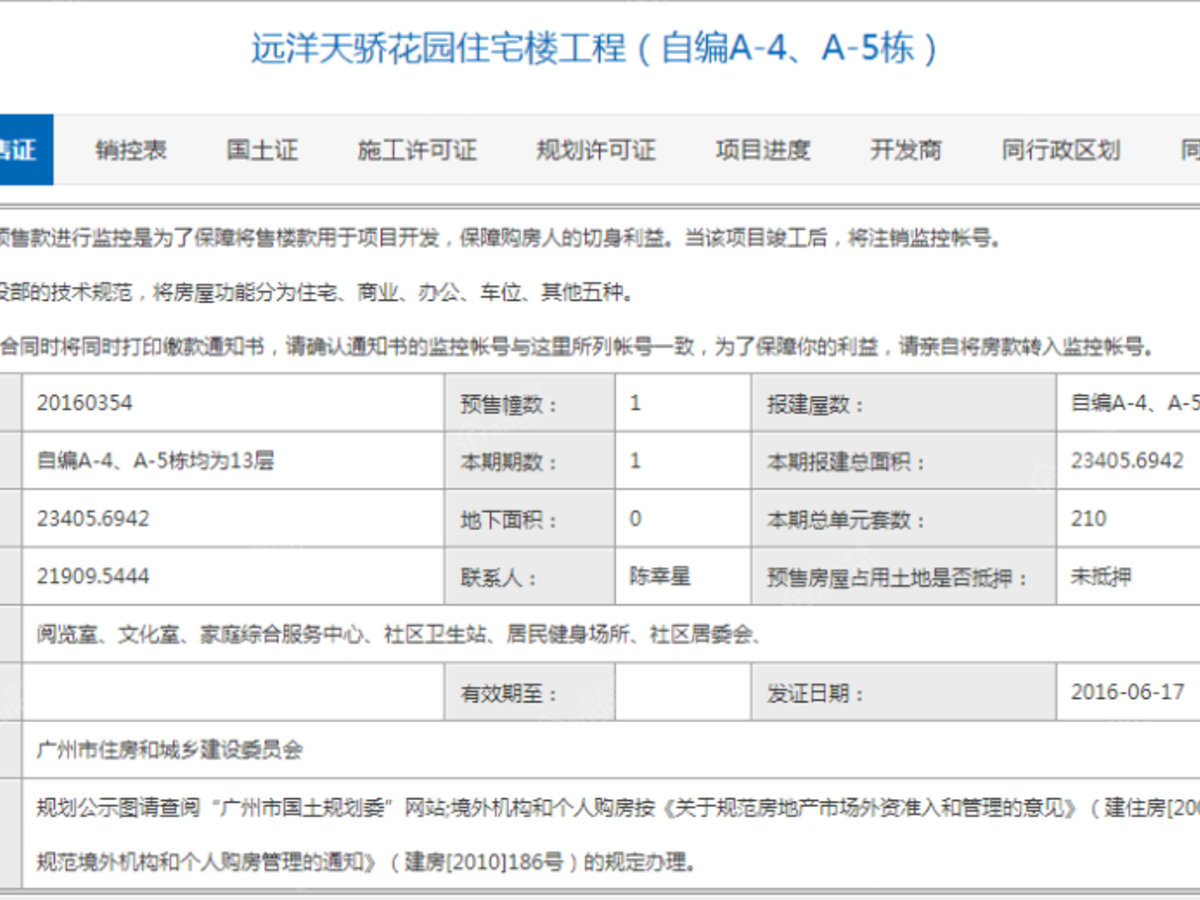Click the note starting with 规划公示图请查阅
The height and width of the screenshot is (900, 1200).
click(618, 807)
